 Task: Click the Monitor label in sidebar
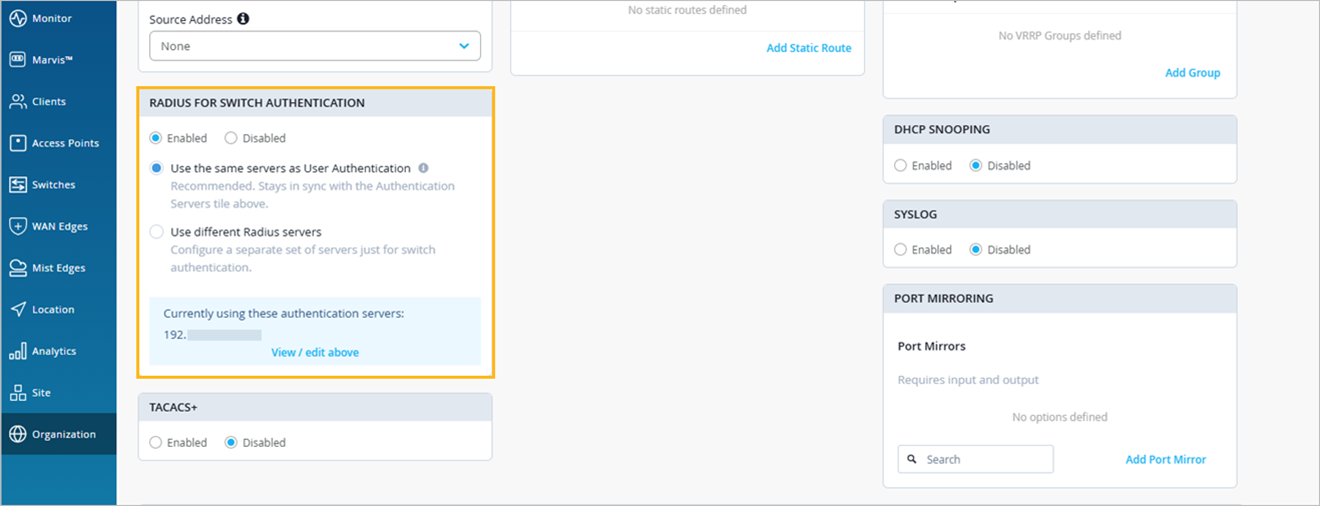[x=52, y=19]
